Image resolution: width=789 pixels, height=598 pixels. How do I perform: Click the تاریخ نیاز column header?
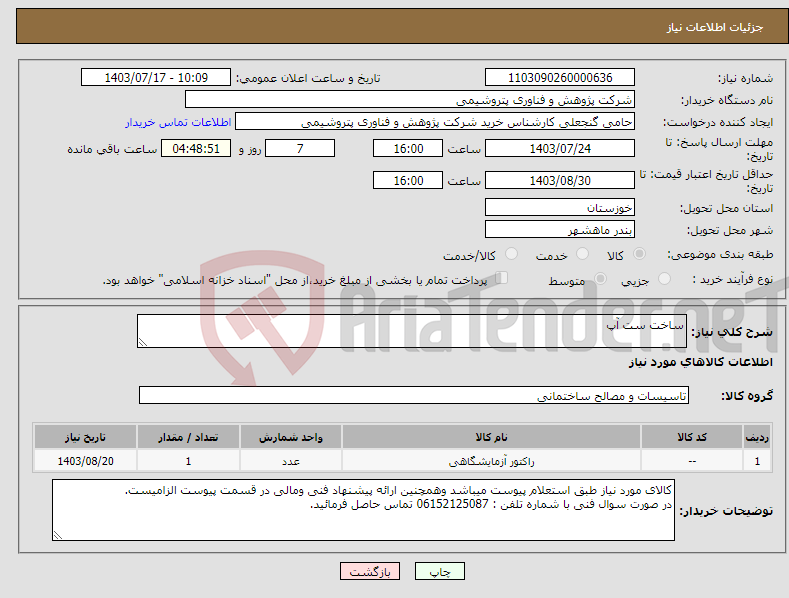85,437
